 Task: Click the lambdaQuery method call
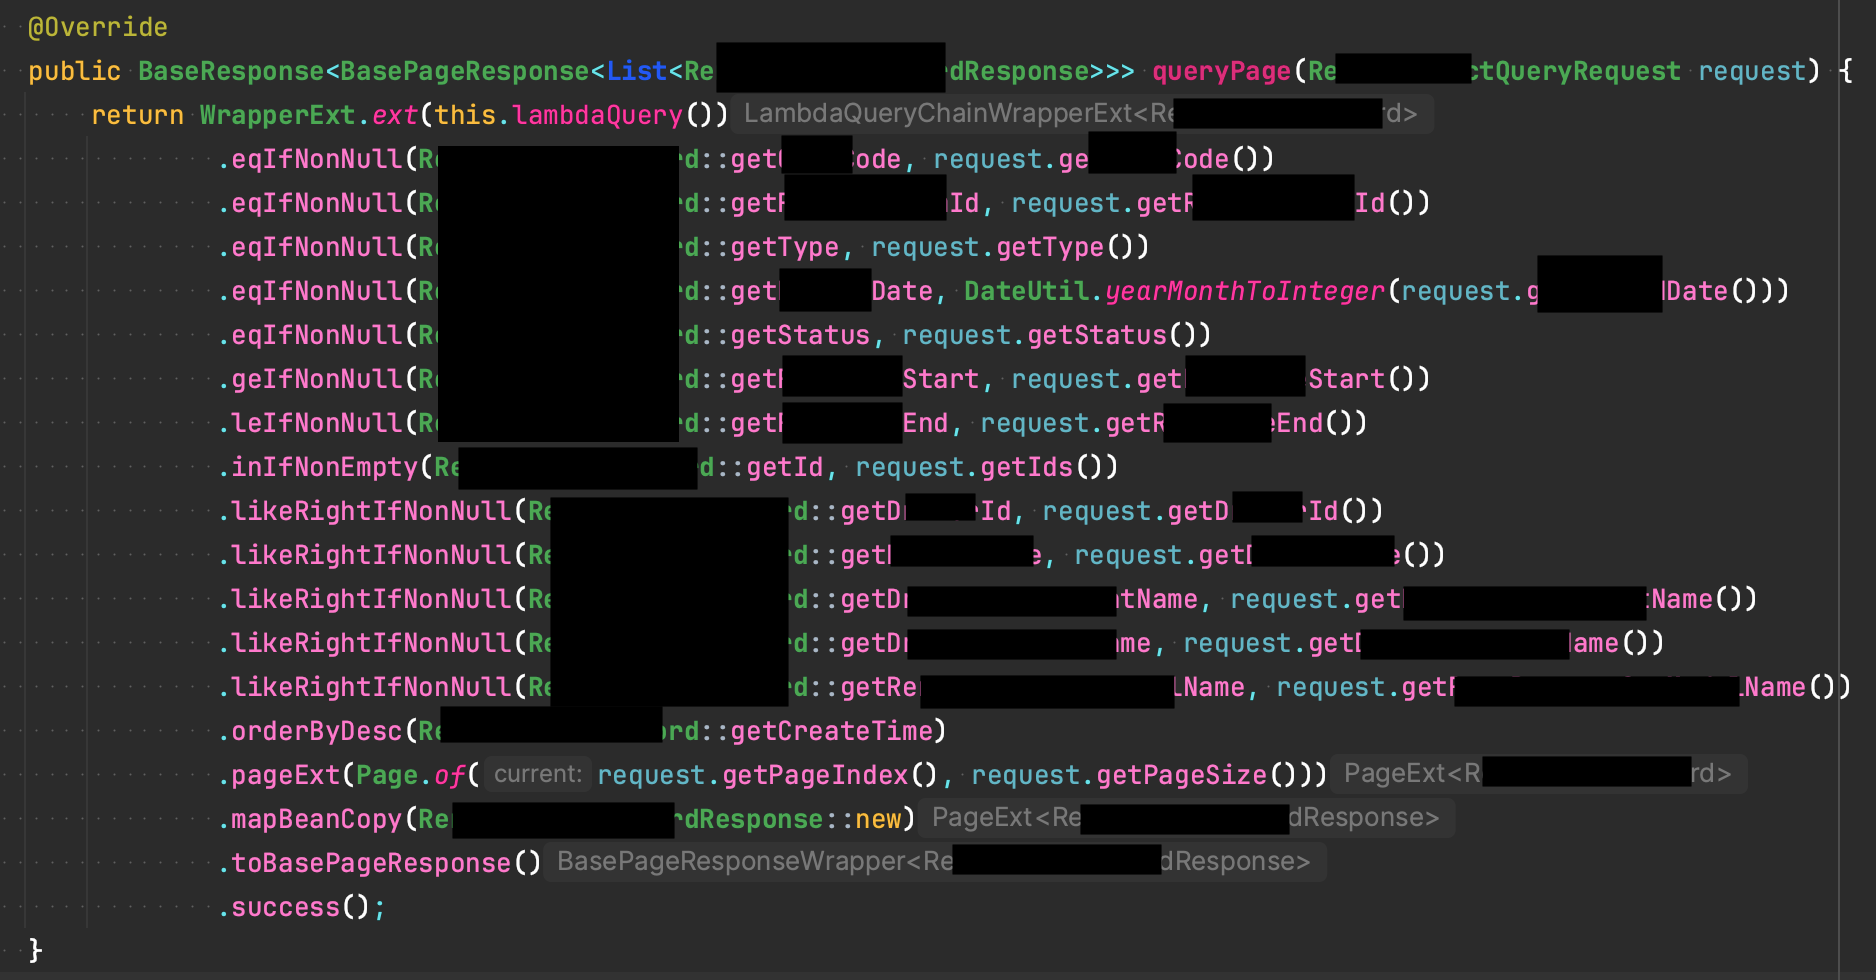pyautogui.click(x=597, y=114)
